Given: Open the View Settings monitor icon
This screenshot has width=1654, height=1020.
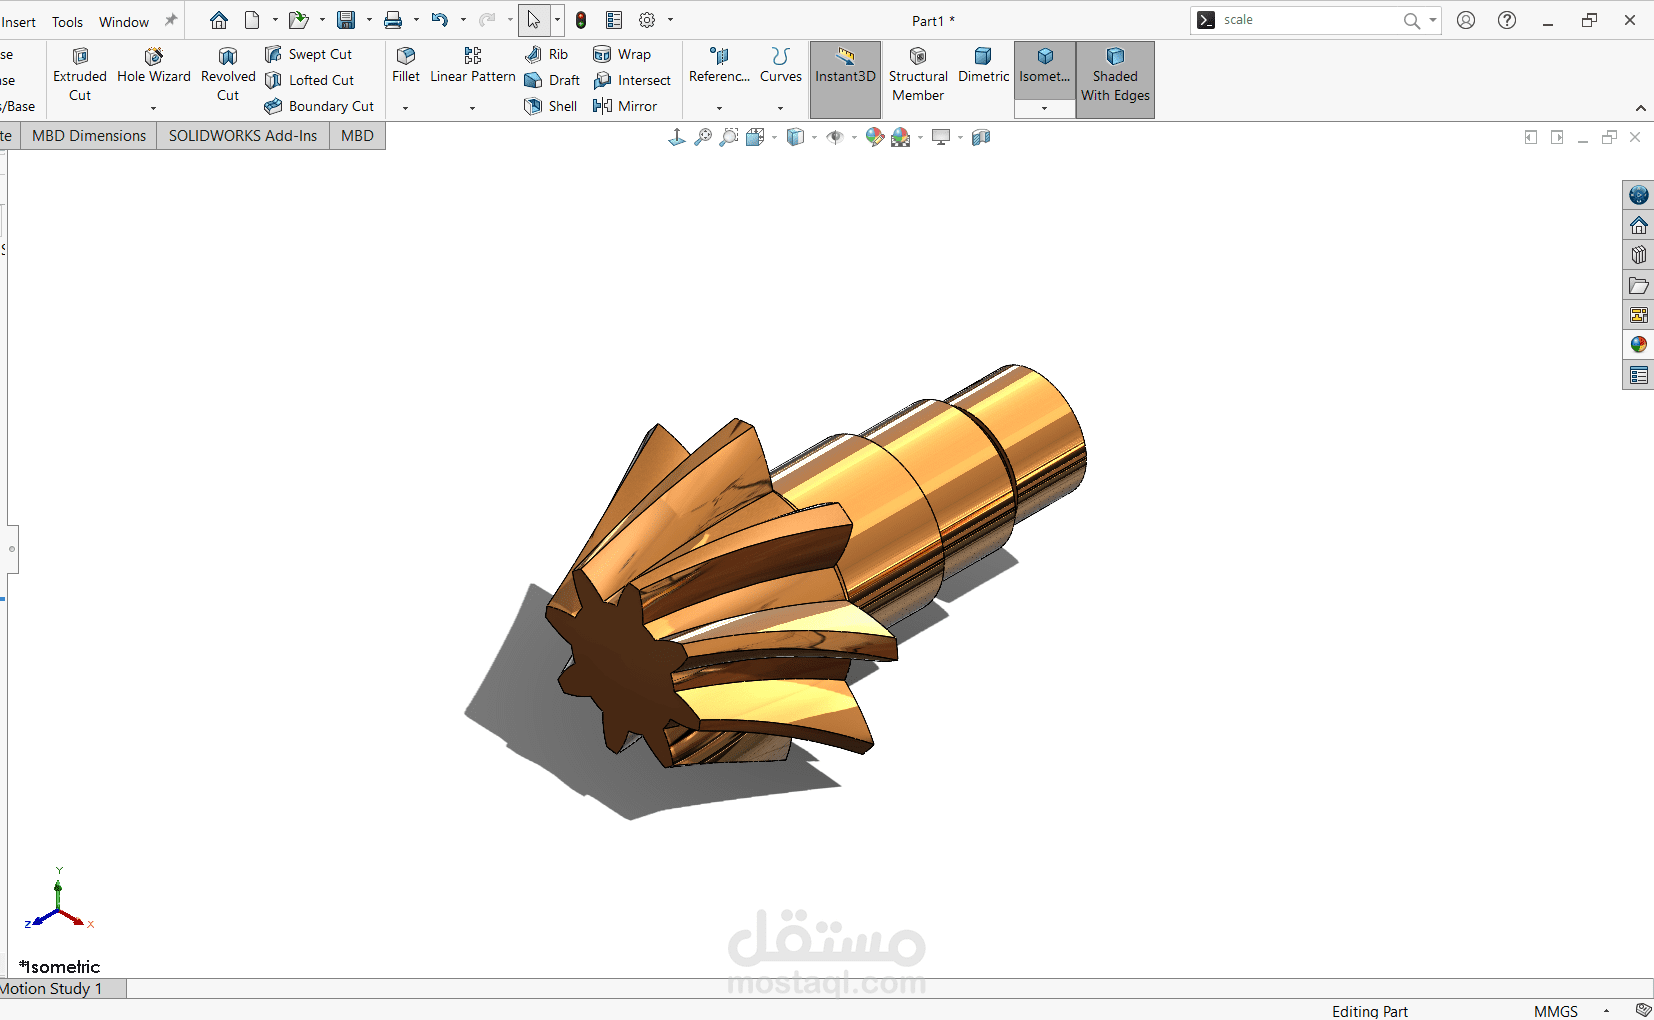Looking at the screenshot, I should pos(941,137).
